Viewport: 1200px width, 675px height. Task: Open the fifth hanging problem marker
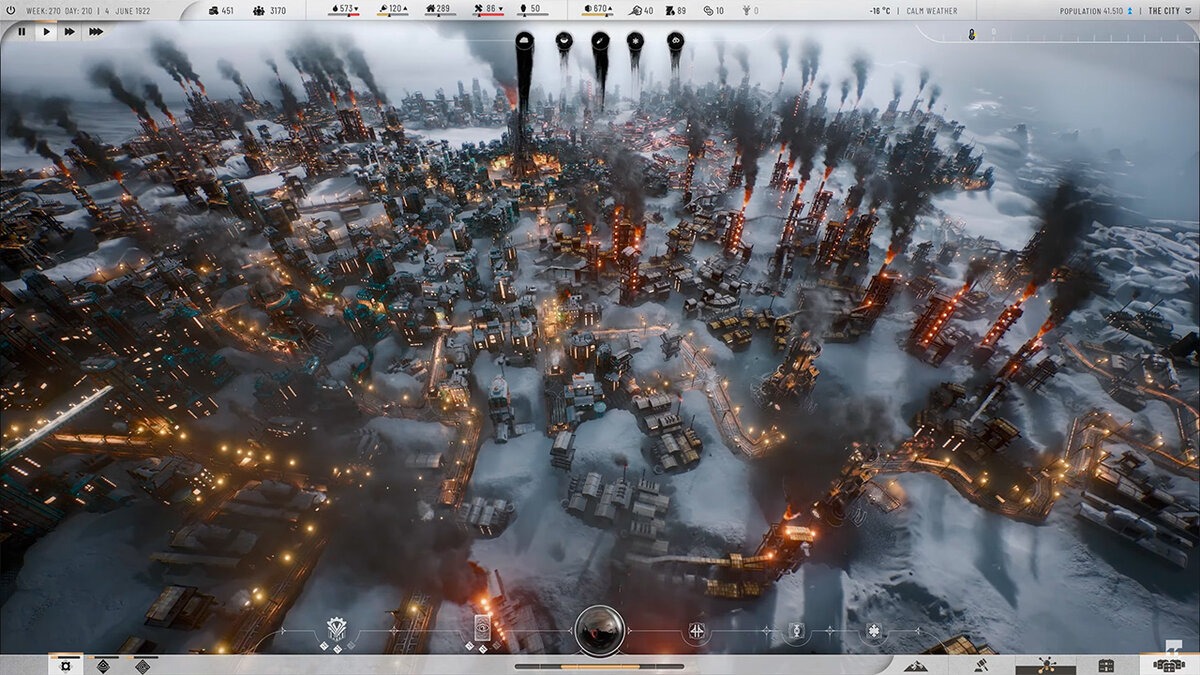point(675,41)
